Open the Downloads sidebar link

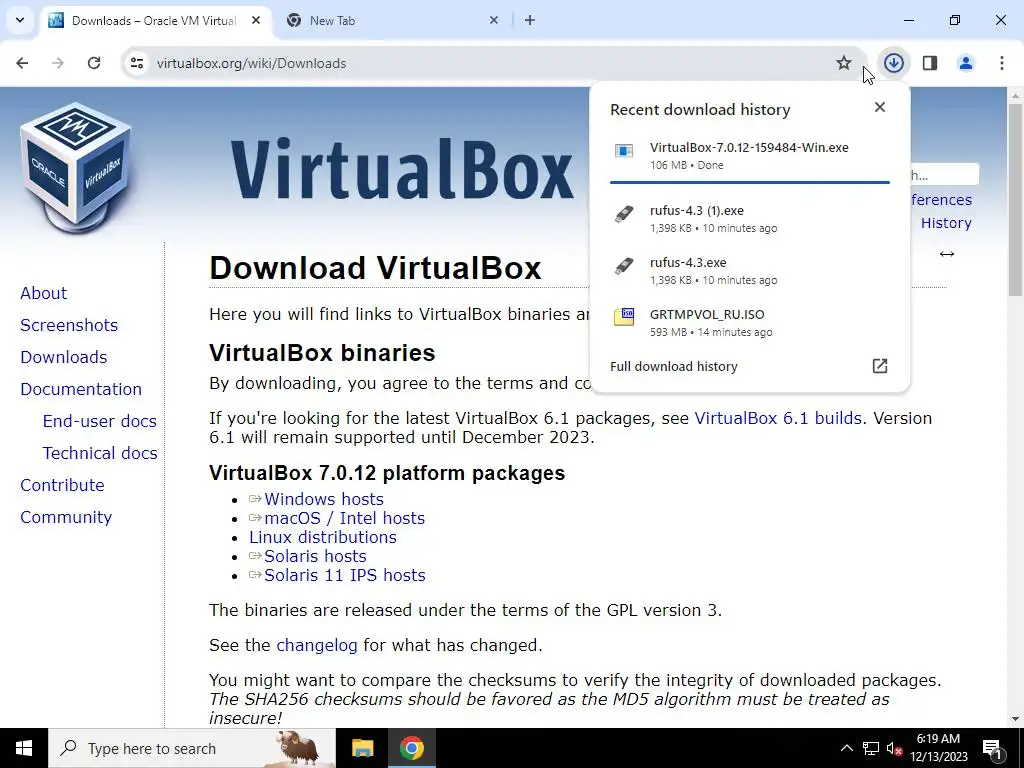63,357
